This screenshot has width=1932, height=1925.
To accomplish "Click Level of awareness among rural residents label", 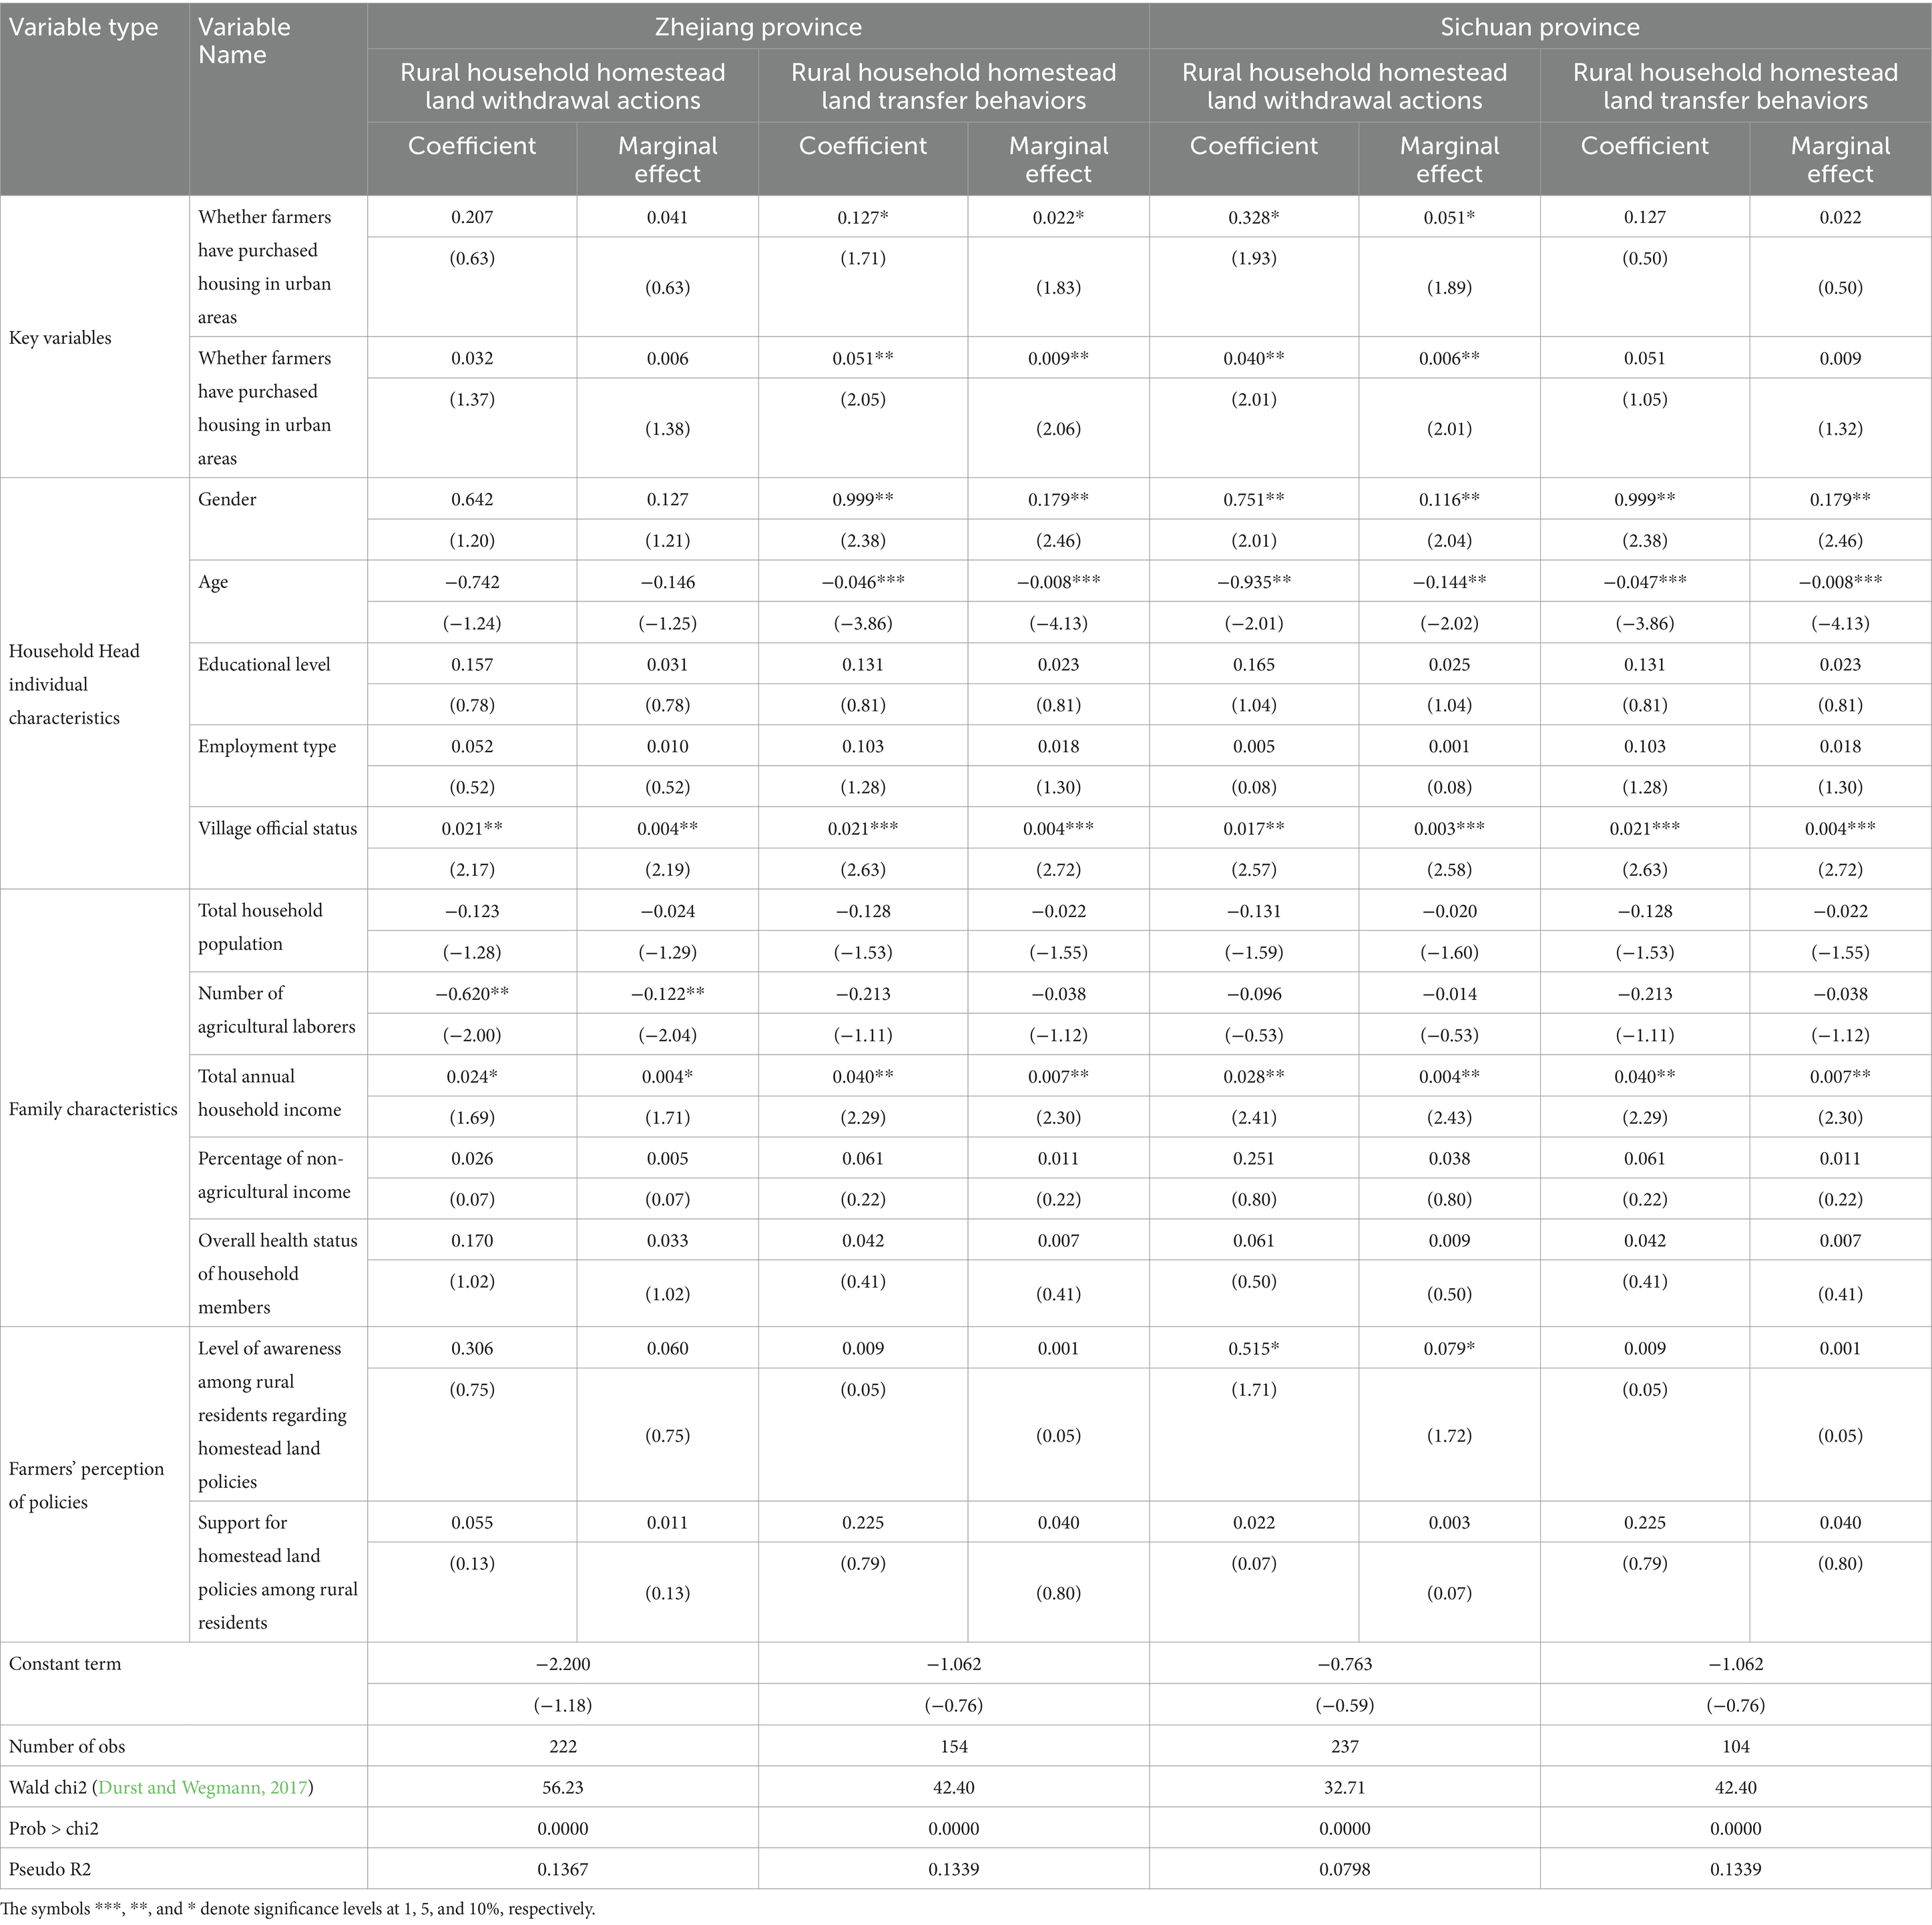I will click(x=272, y=1415).
